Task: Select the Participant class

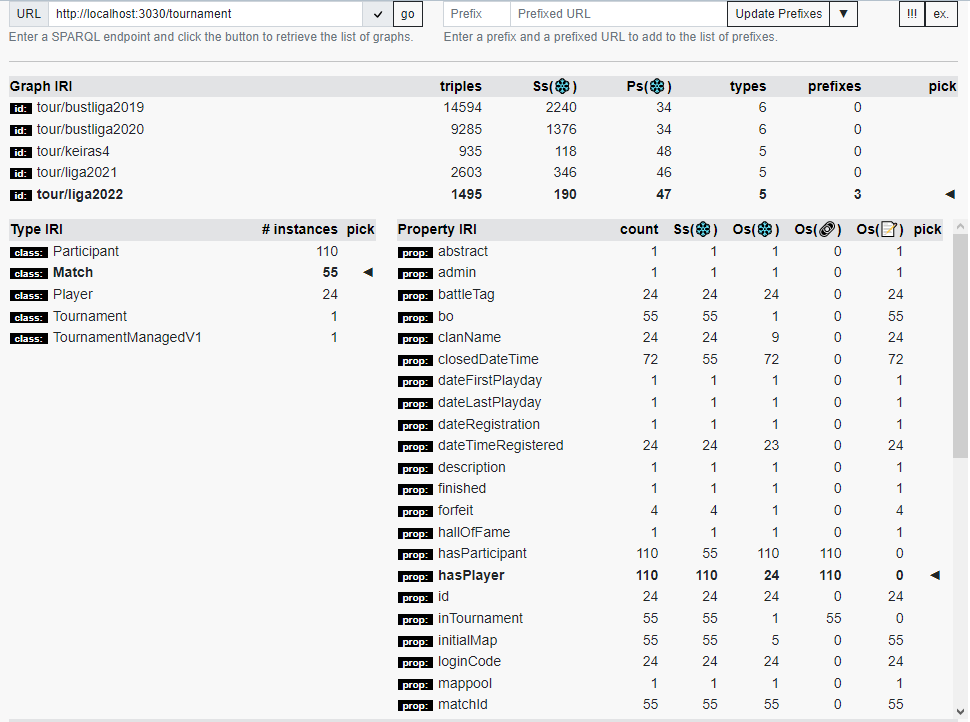Action: click(86, 251)
